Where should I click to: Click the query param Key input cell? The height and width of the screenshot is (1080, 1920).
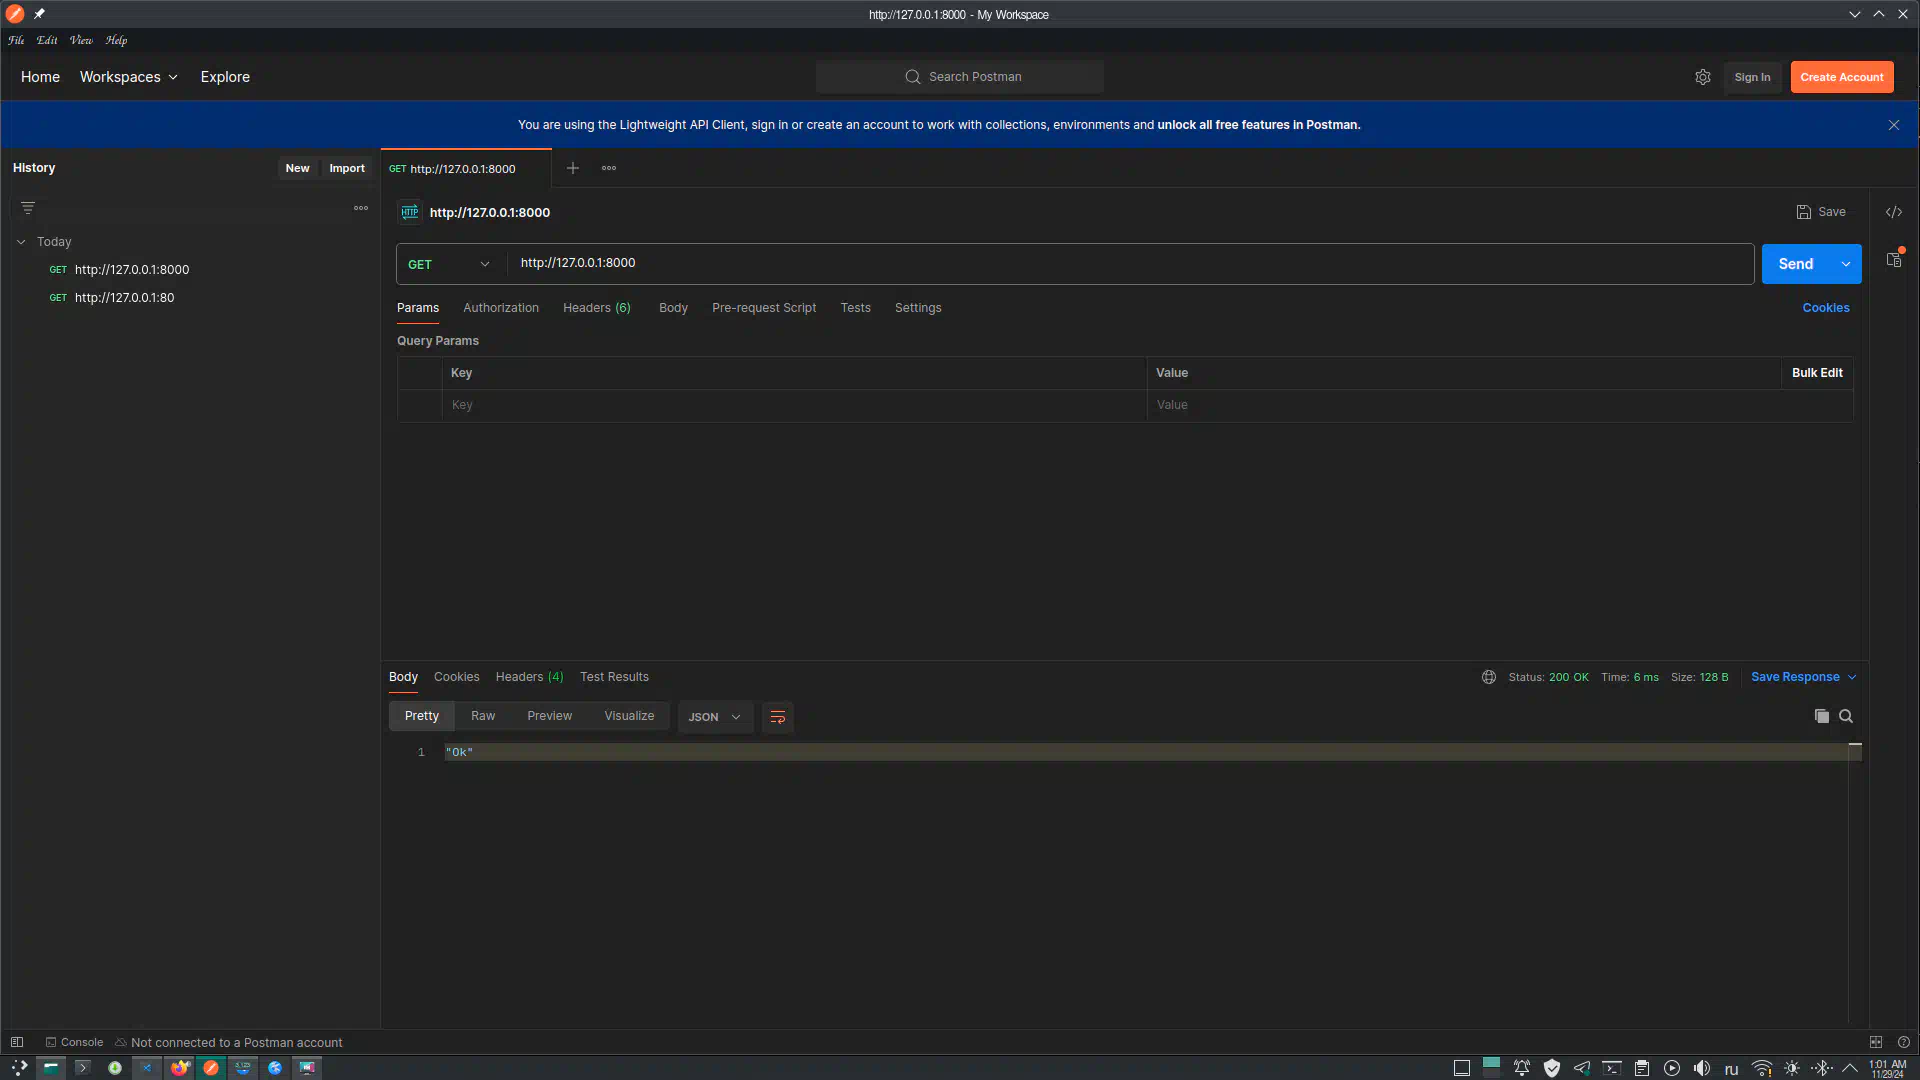794,405
